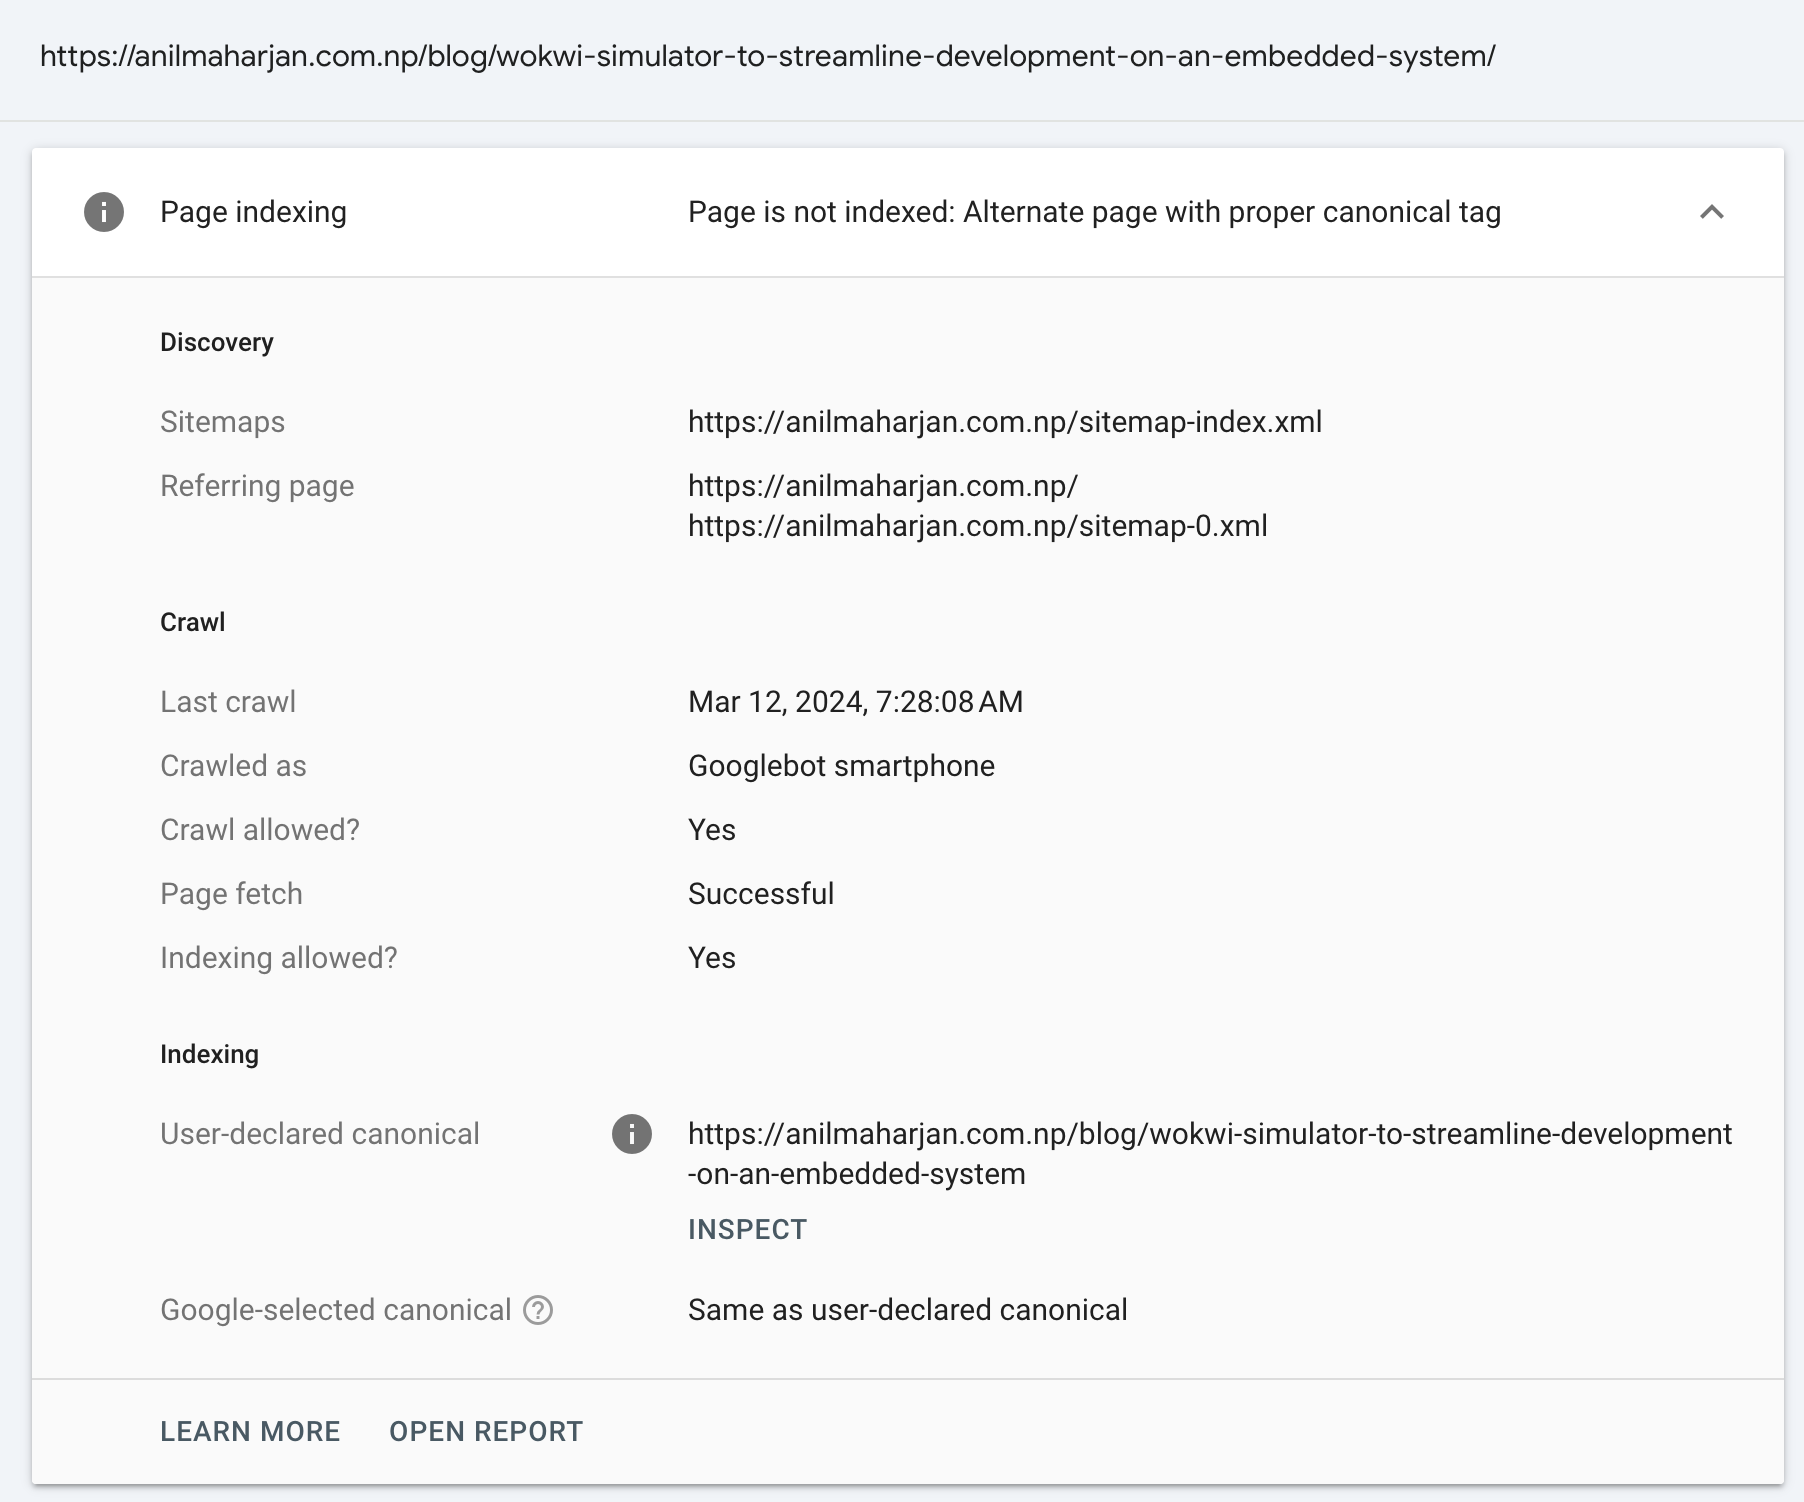
Task: Click the User-declared canonical info icon
Action: click(632, 1134)
